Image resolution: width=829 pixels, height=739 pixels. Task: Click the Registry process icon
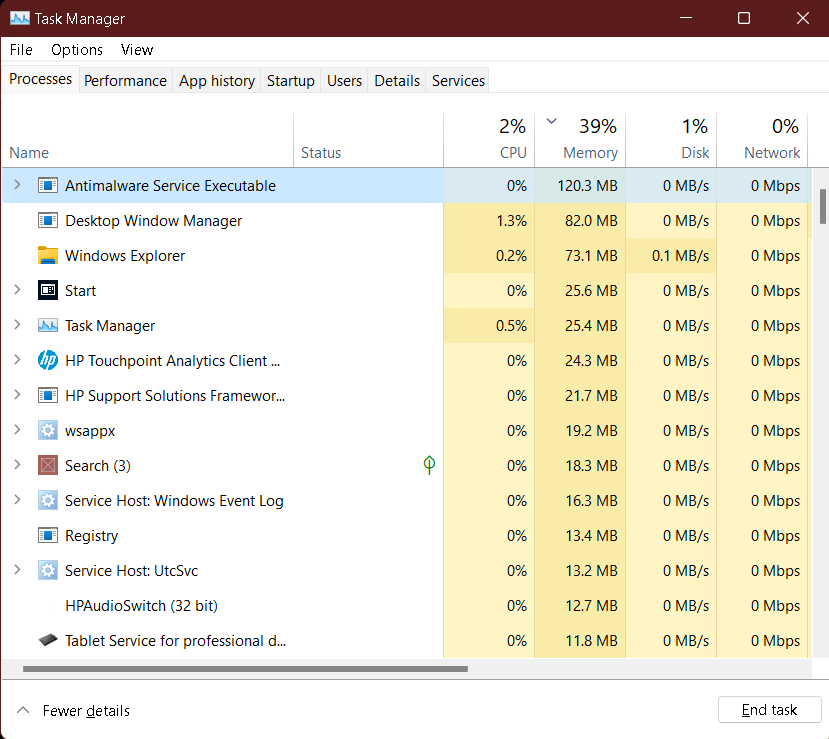click(48, 535)
